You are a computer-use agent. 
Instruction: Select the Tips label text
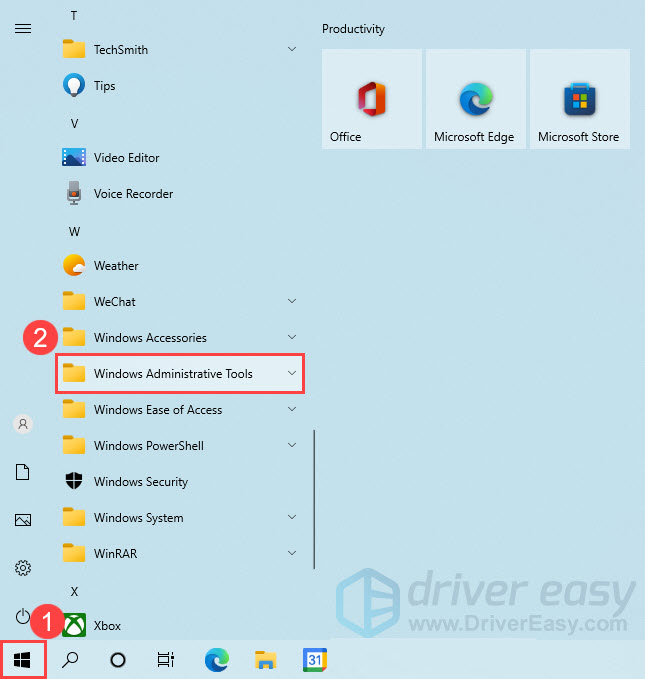104,86
